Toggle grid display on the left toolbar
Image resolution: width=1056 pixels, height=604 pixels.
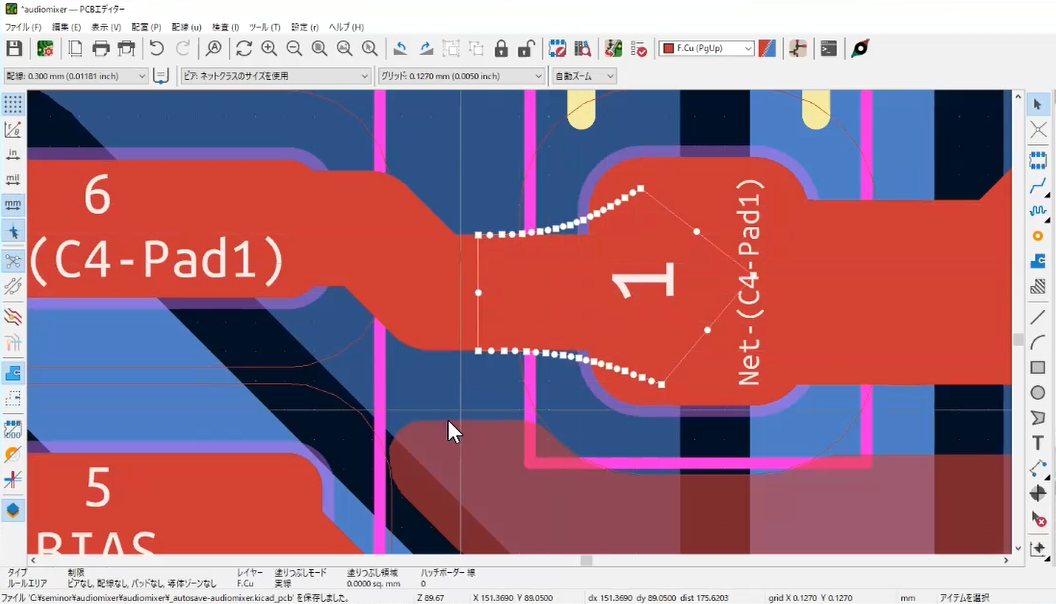13,105
